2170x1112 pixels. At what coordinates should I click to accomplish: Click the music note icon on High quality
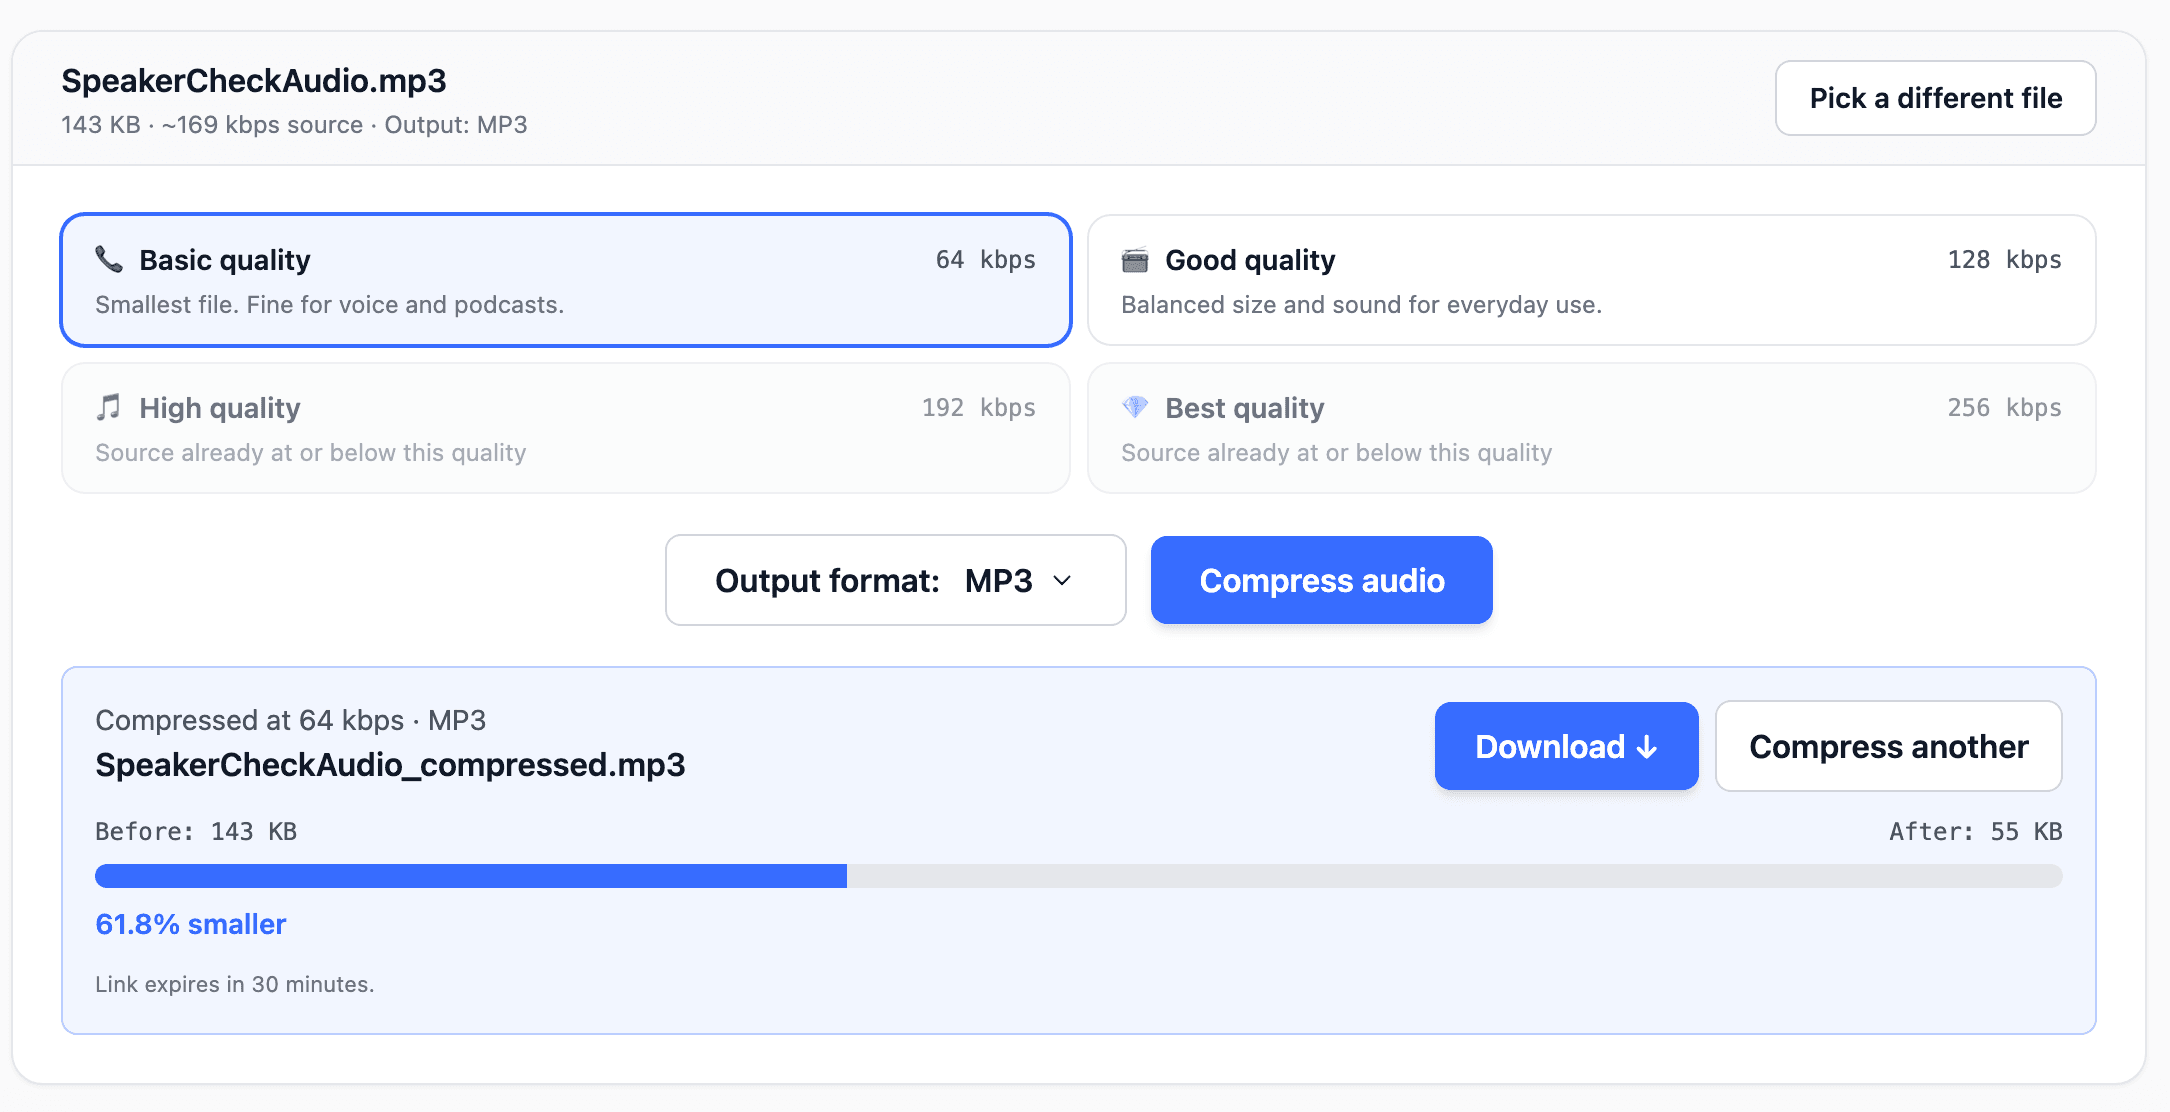click(109, 407)
